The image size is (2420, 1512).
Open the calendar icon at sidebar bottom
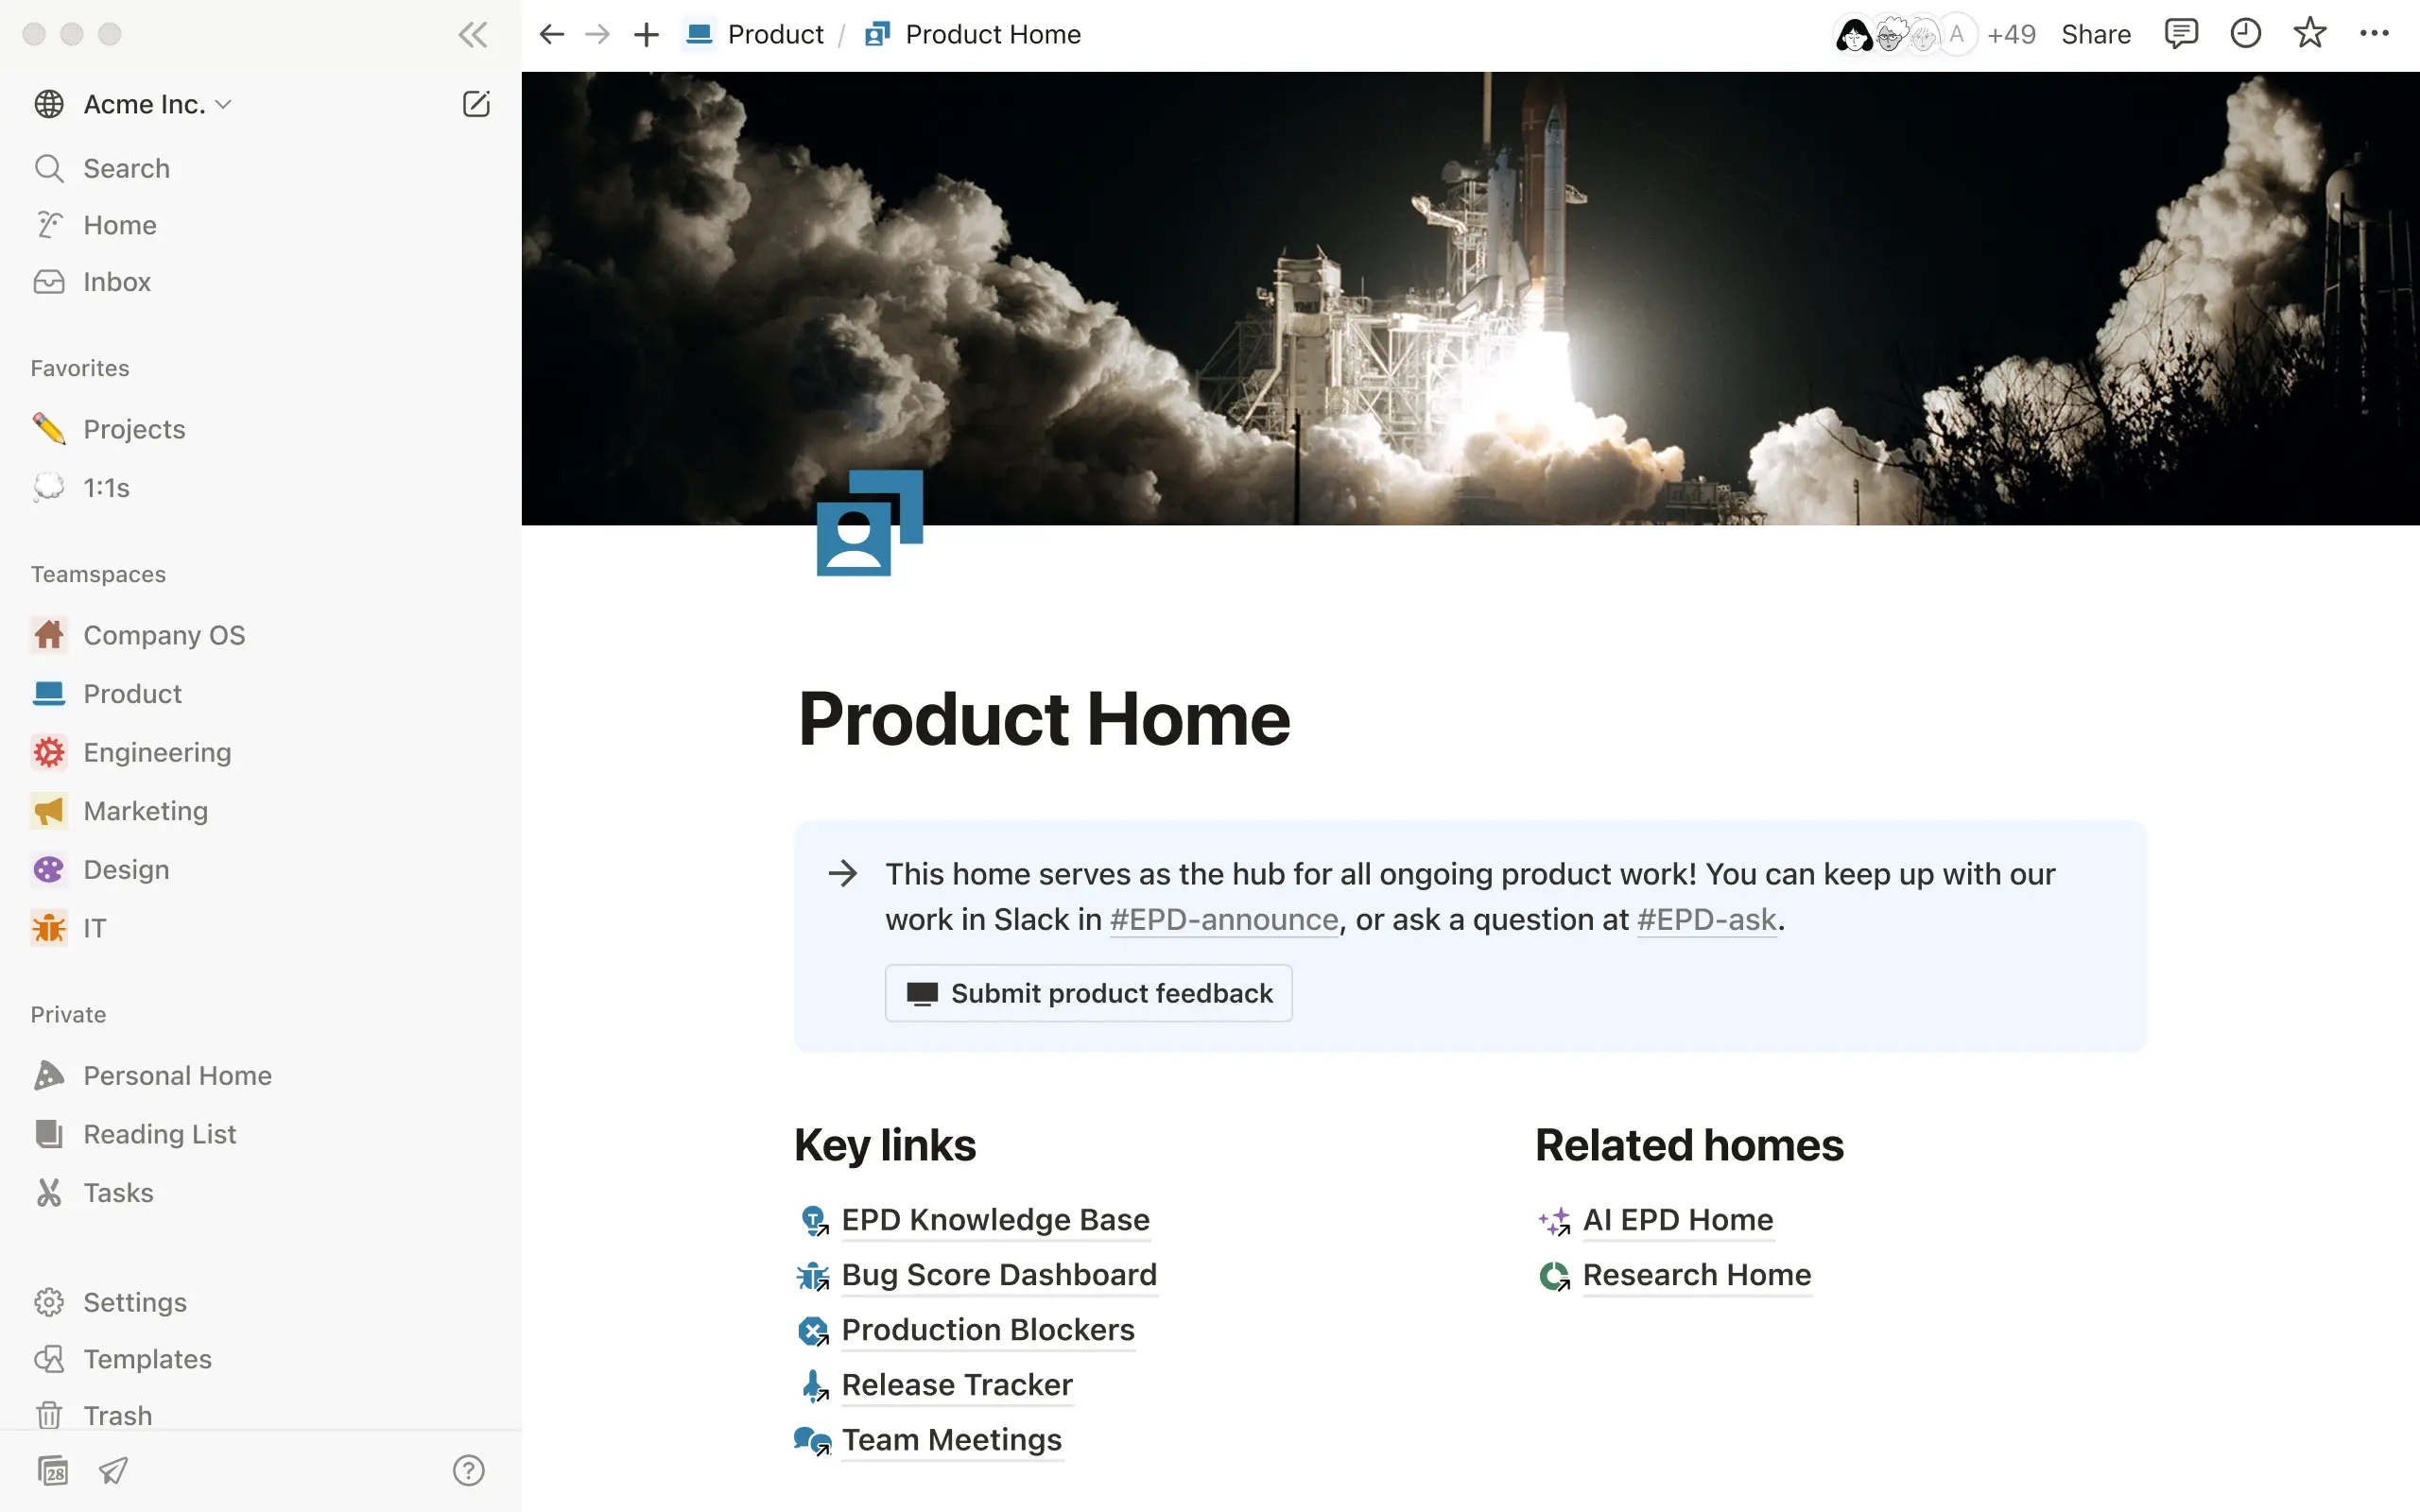(52, 1470)
